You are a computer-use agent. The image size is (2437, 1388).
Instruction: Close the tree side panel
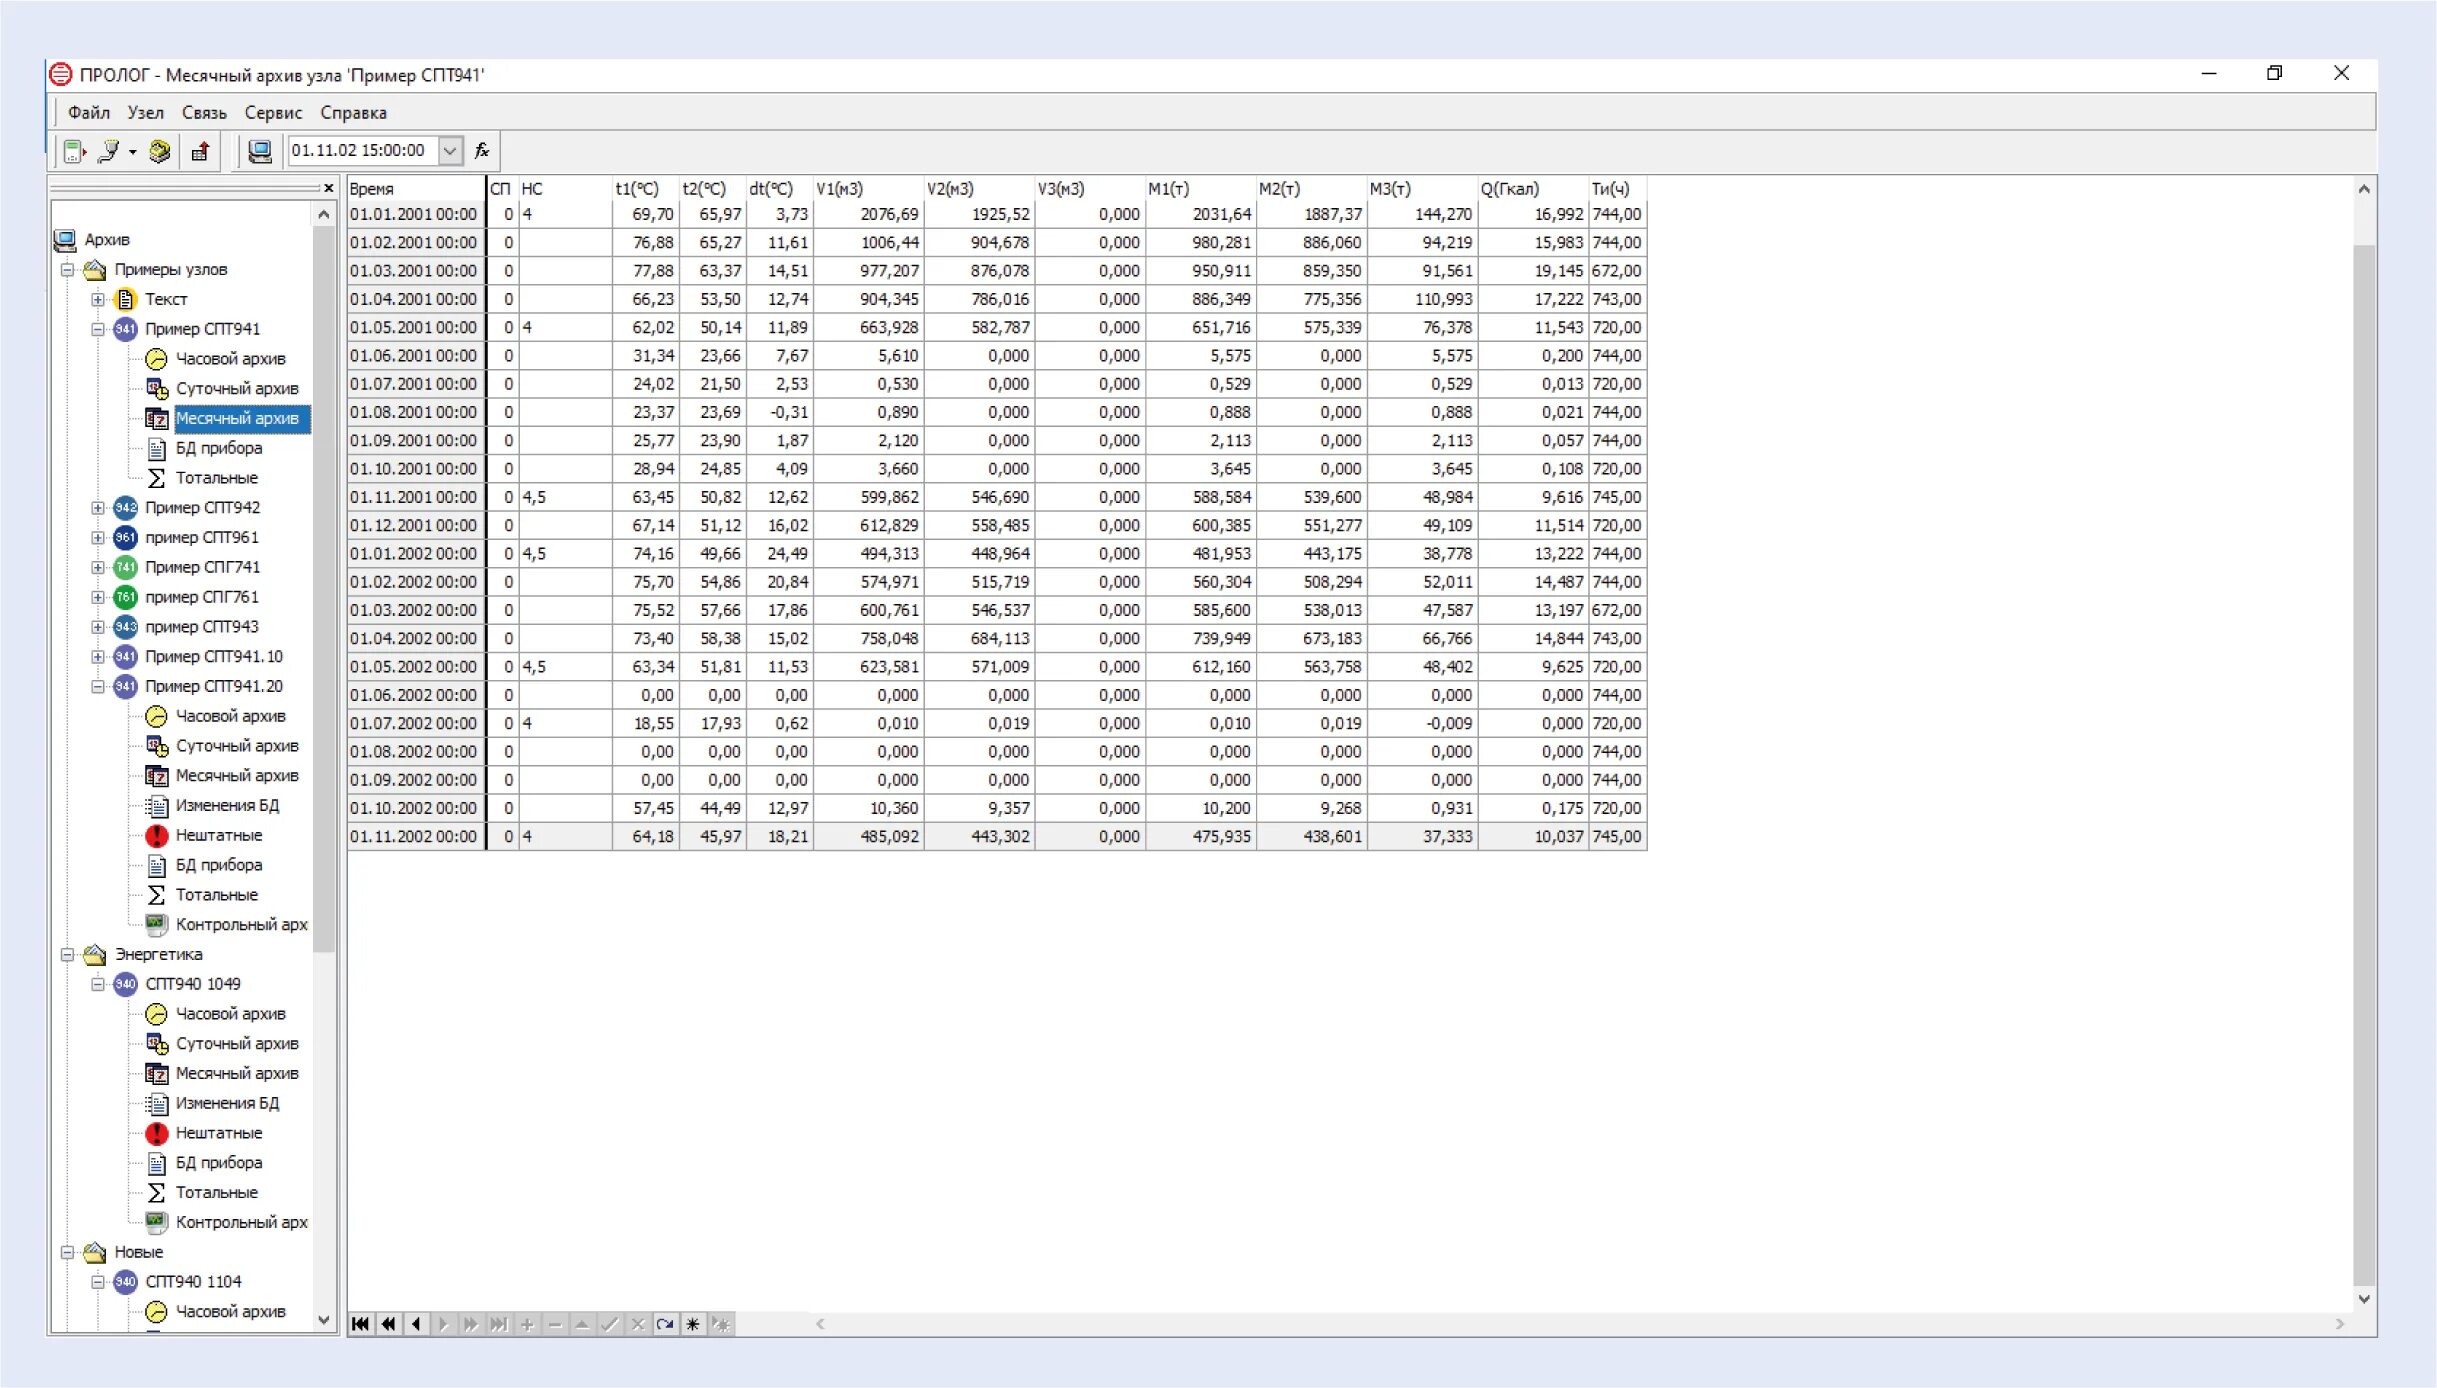pyautogui.click(x=328, y=188)
